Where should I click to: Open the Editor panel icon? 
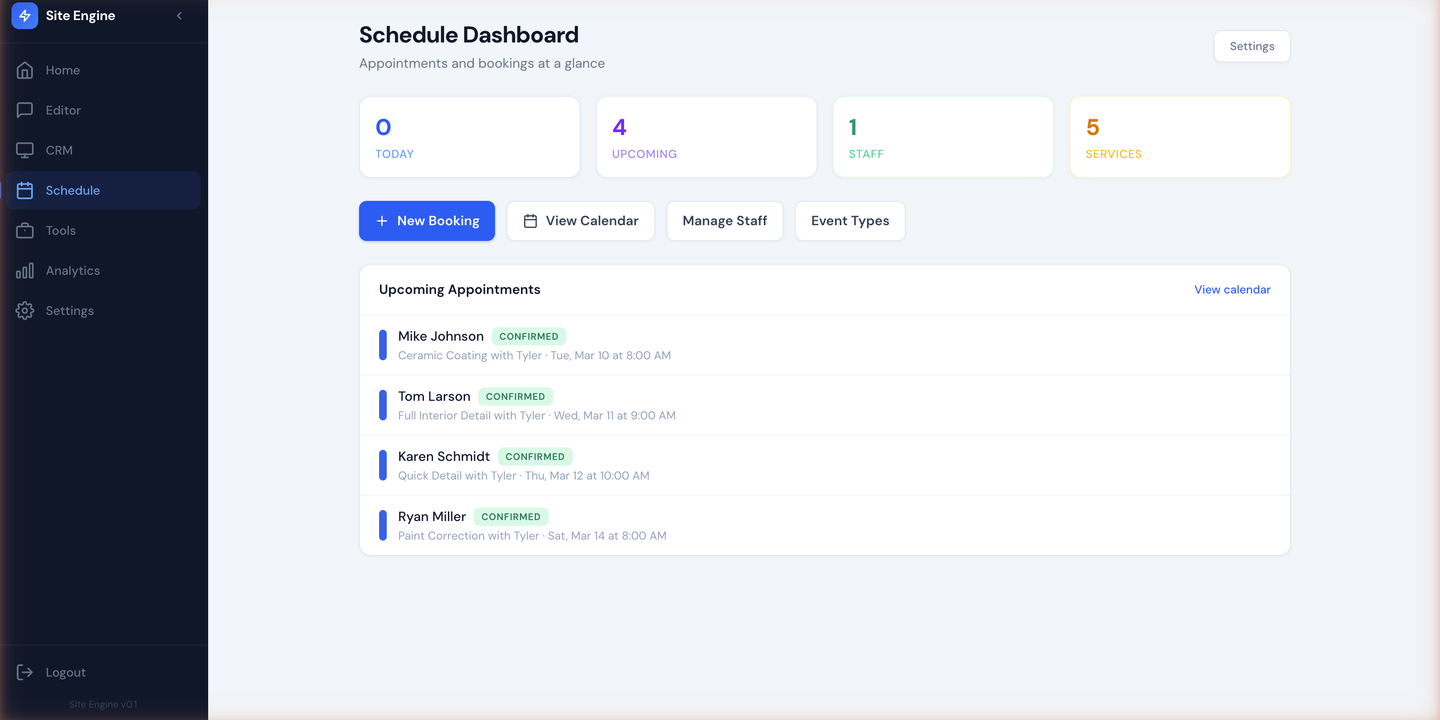[24, 110]
